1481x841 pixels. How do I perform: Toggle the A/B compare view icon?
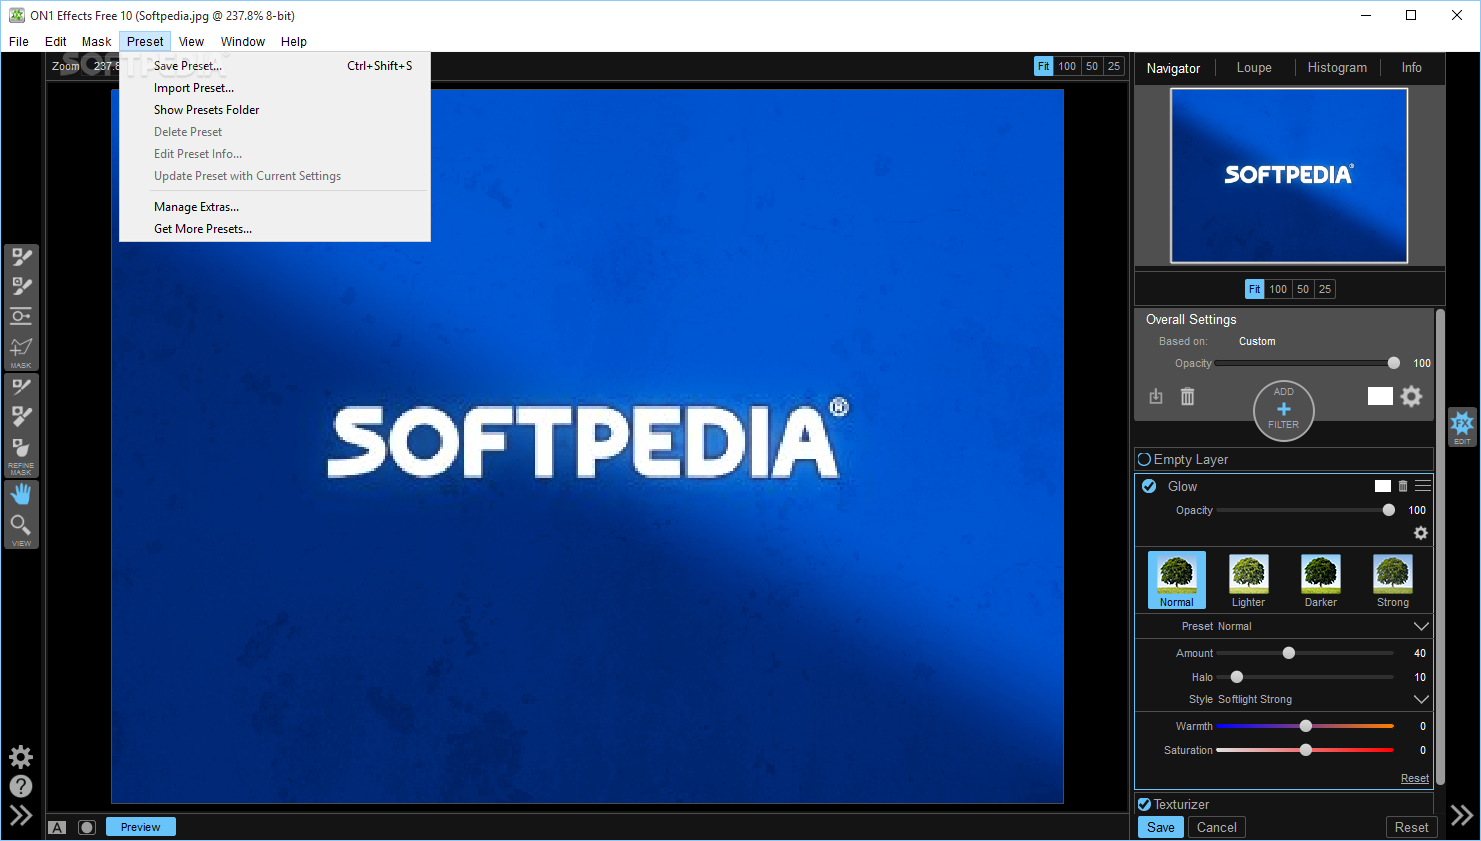point(57,827)
